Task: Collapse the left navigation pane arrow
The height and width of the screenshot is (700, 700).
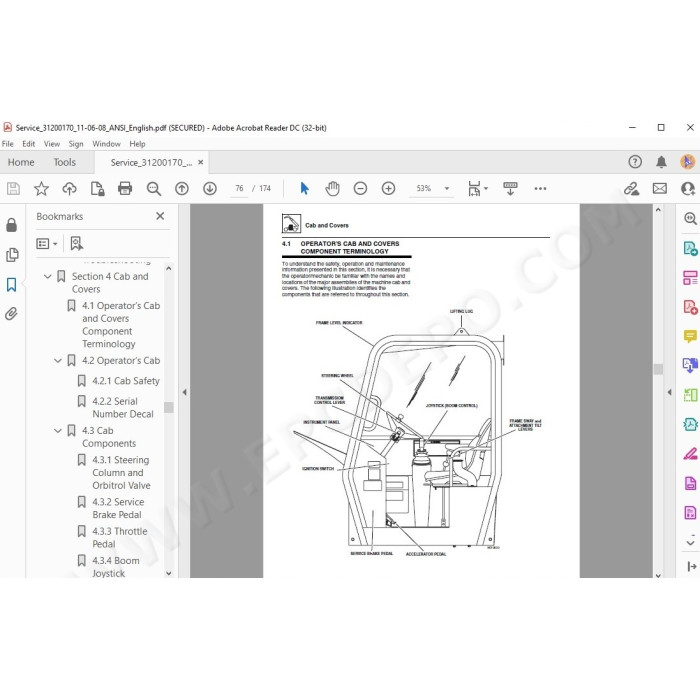Action: pyautogui.click(x=184, y=392)
